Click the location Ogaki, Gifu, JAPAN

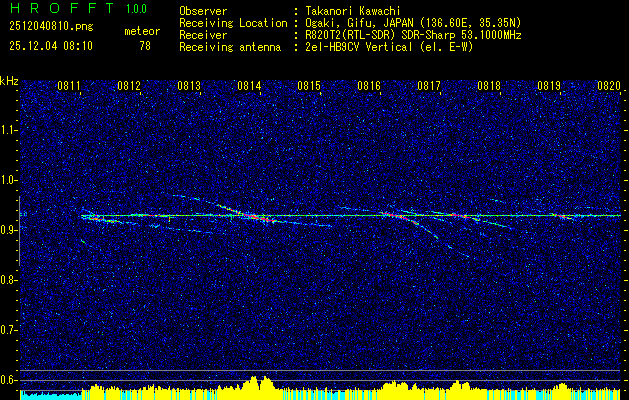pyautogui.click(x=360, y=23)
